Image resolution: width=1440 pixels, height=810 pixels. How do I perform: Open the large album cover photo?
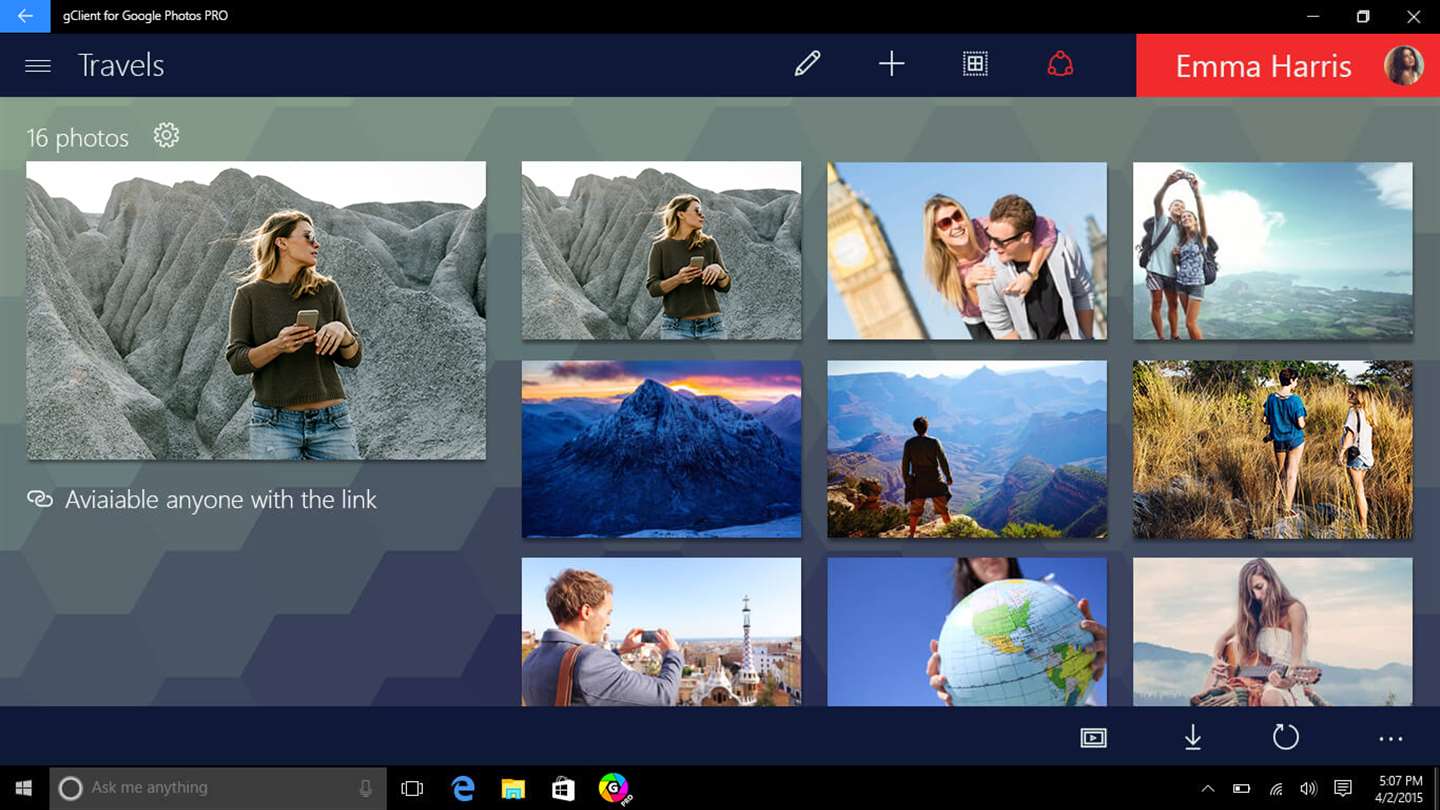pyautogui.click(x=256, y=311)
